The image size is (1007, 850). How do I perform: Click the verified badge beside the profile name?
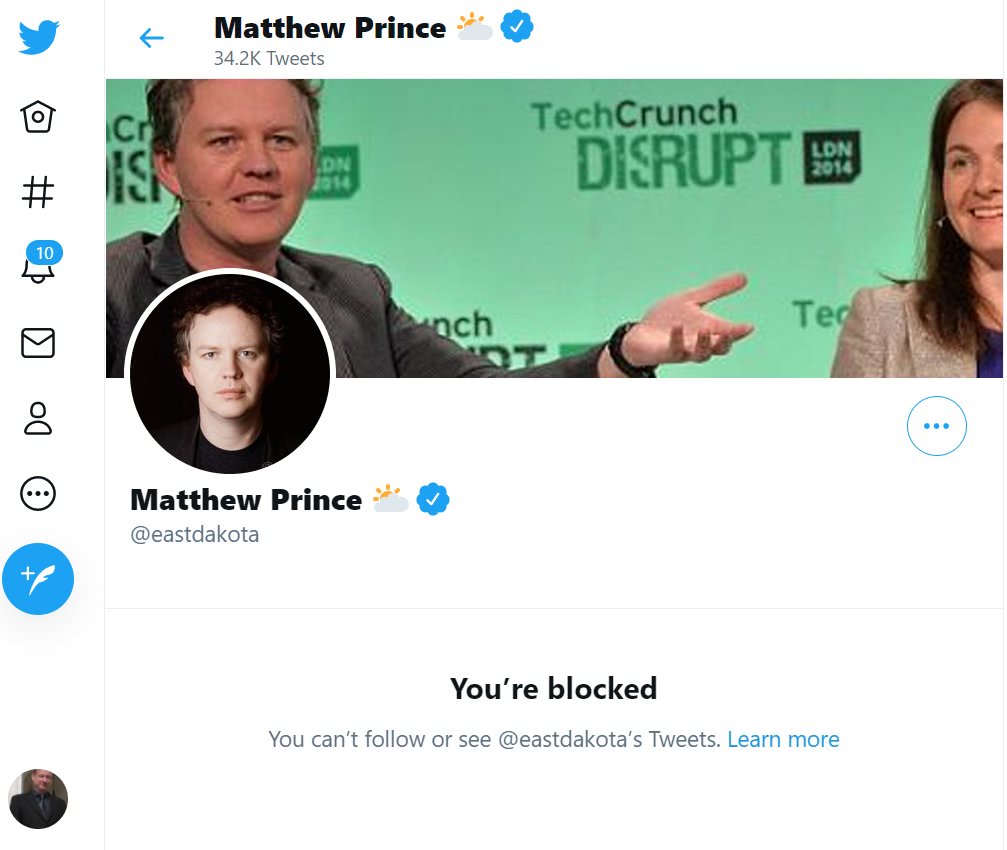[433, 498]
